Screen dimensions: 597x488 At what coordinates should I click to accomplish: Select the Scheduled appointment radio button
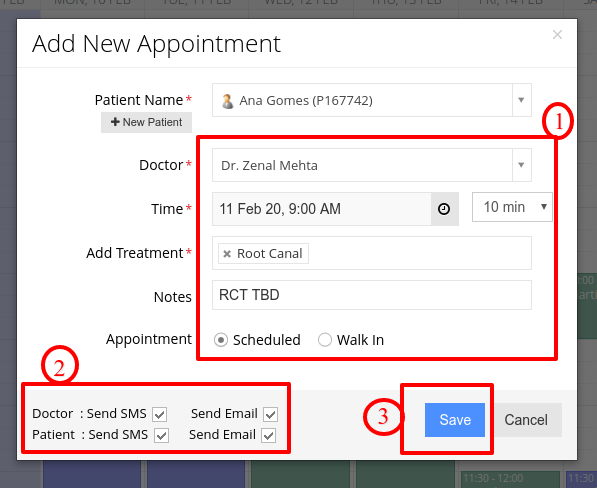[221, 340]
